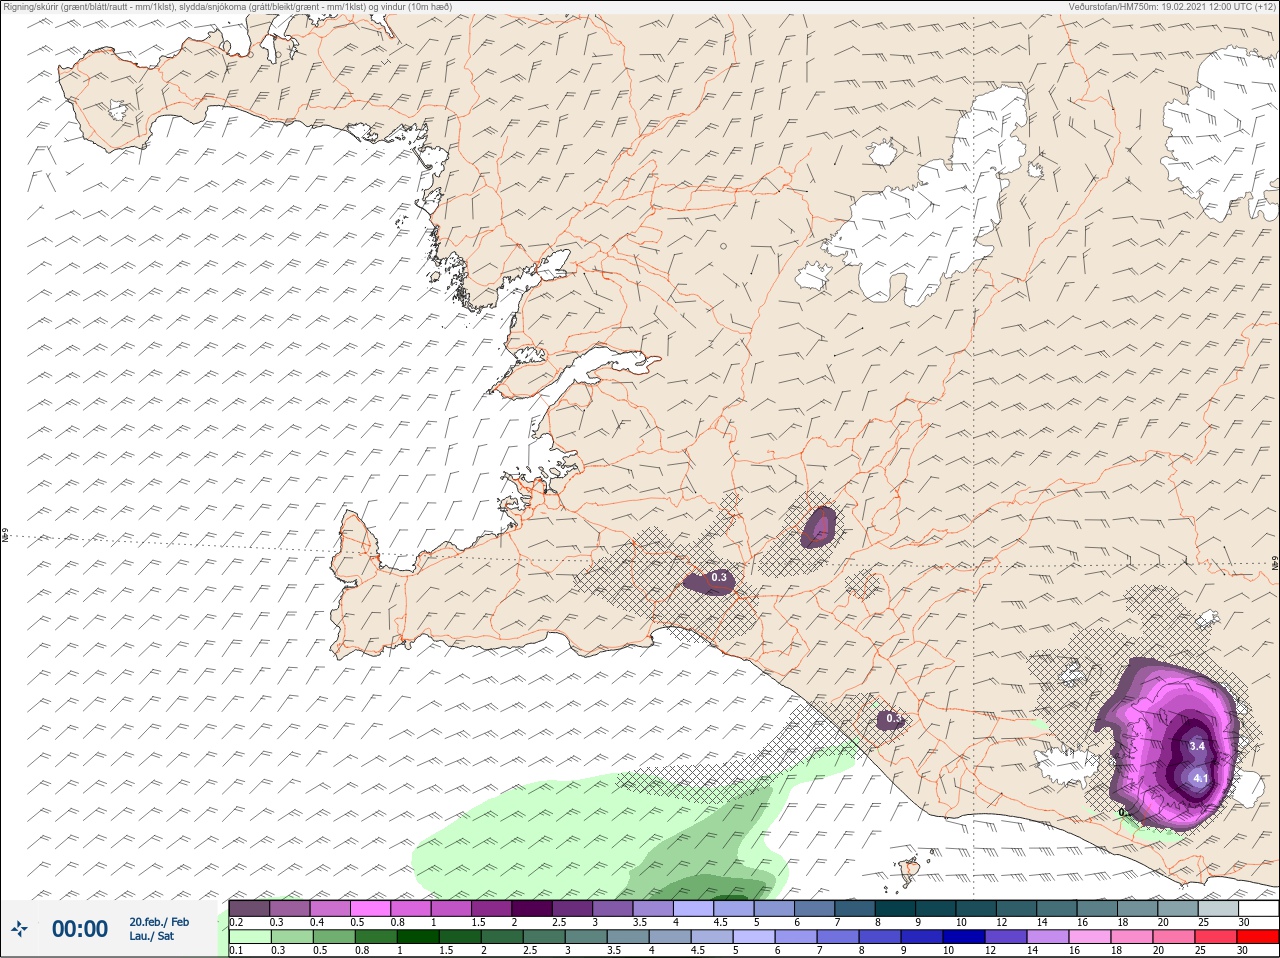The image size is (1280, 958).
Task: Pick the light pink 16 rain scale swatch
Action: [1091, 937]
